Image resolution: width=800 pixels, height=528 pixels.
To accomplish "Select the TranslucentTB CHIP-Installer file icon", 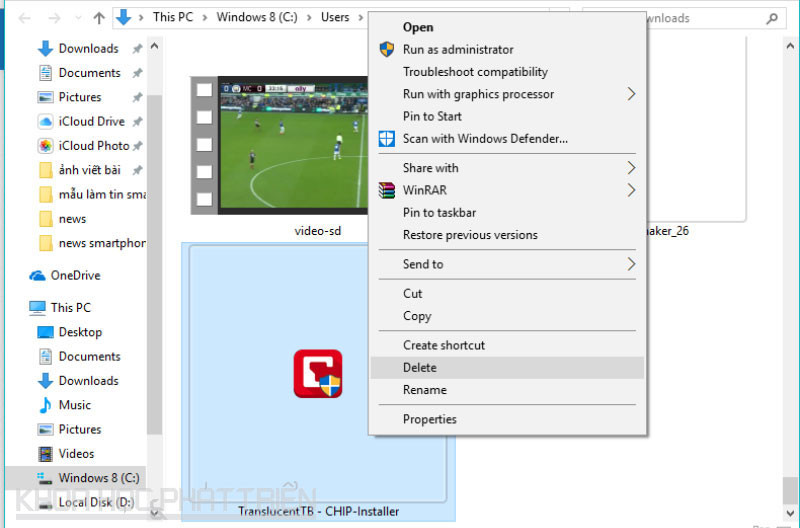I will tap(317, 374).
